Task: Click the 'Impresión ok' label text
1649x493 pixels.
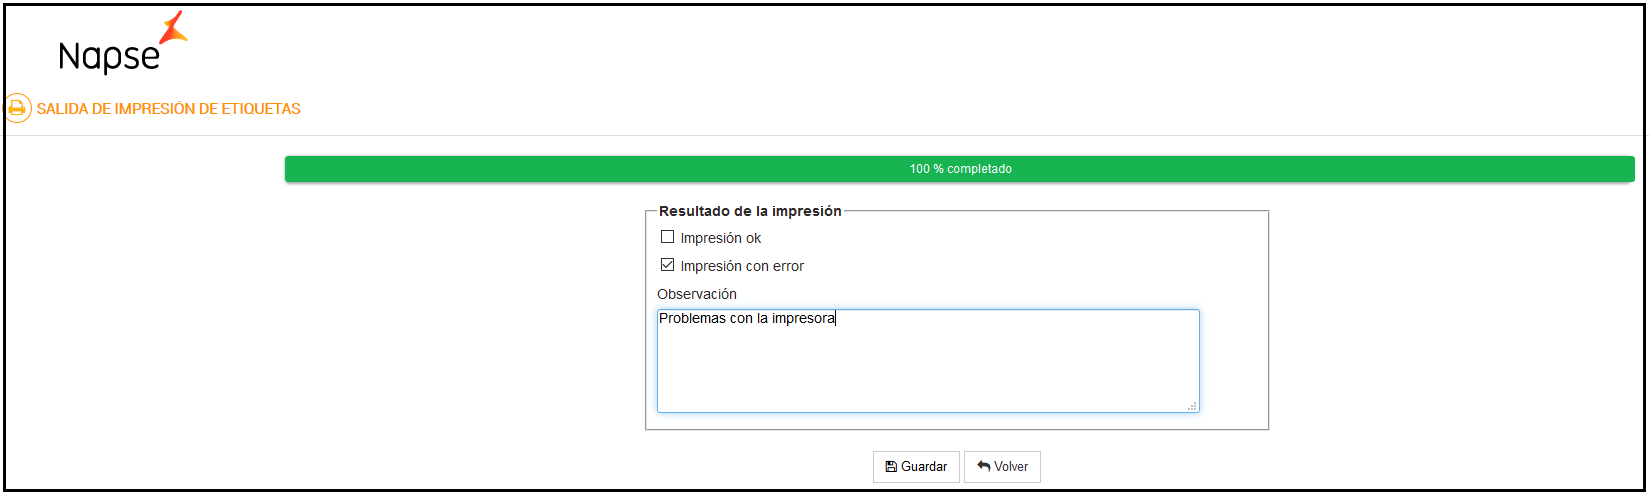Action: [720, 238]
